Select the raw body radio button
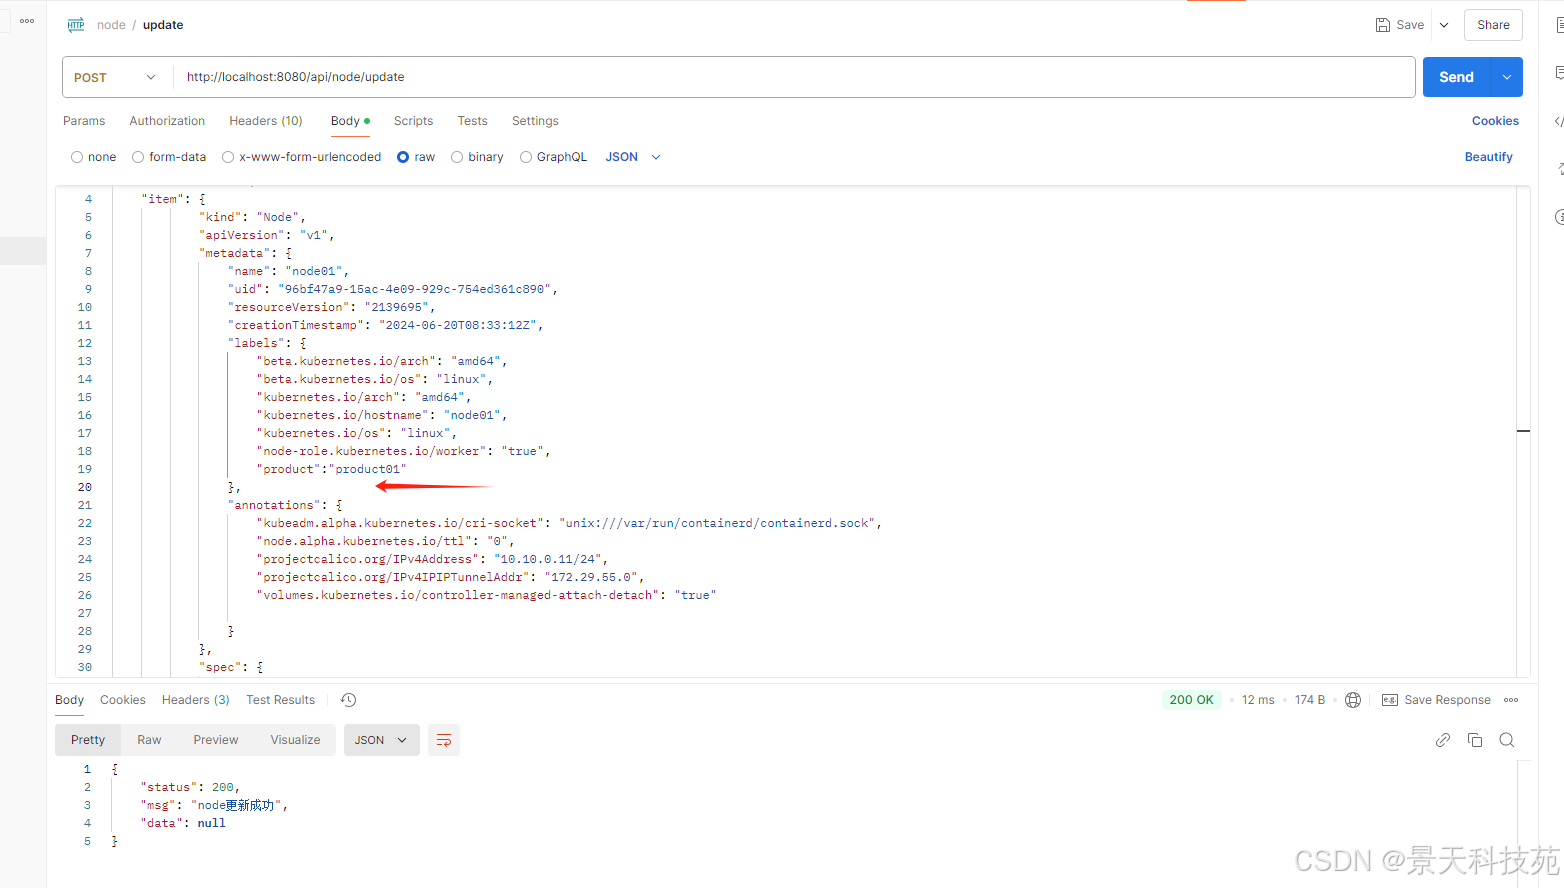Viewport: 1564px width, 888px height. tap(403, 157)
